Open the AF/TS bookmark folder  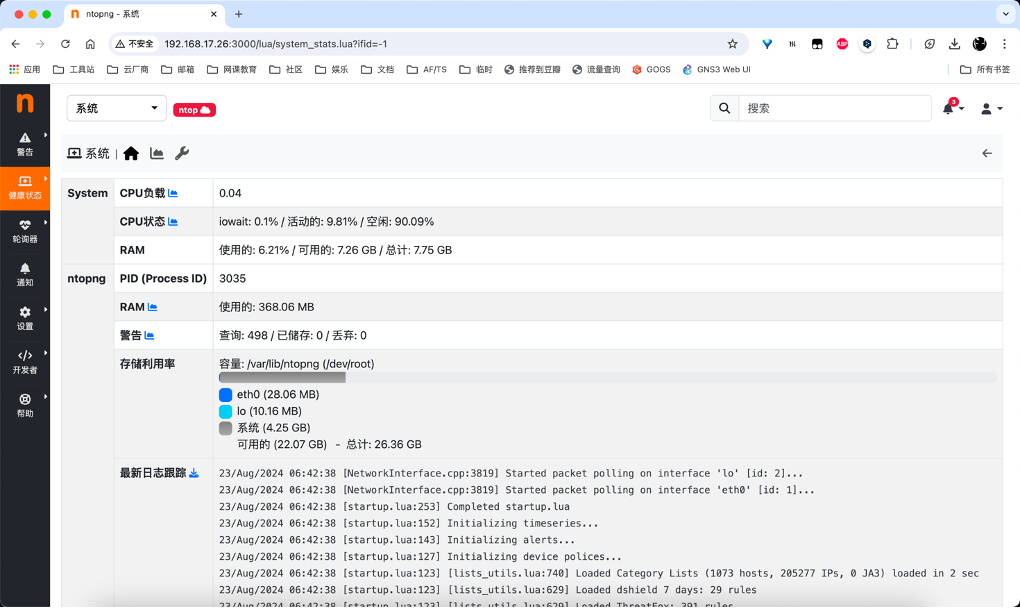[x=427, y=69]
